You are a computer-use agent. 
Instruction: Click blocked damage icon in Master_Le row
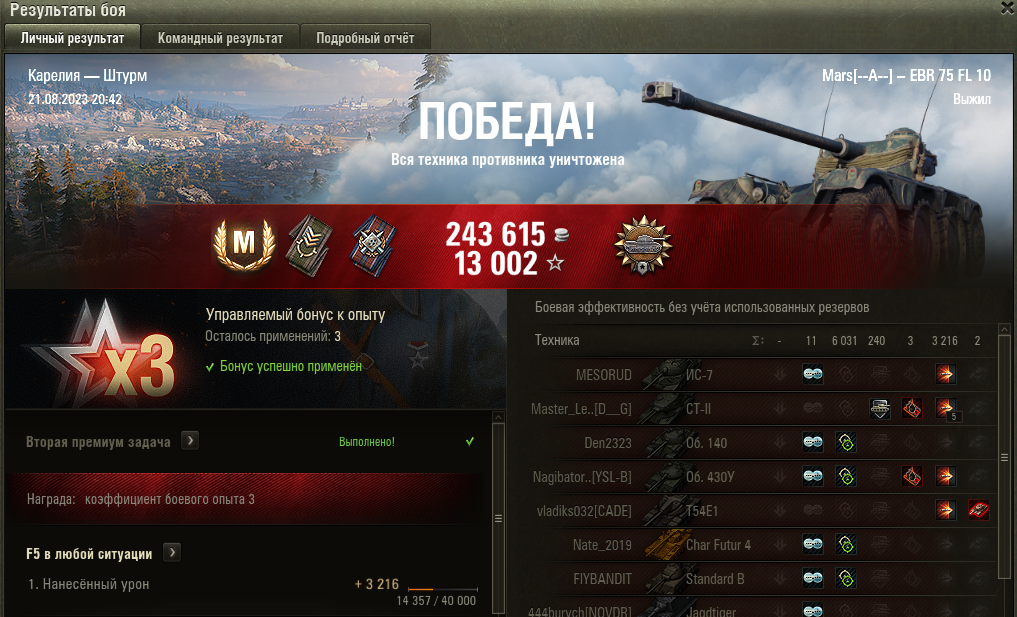click(879, 409)
